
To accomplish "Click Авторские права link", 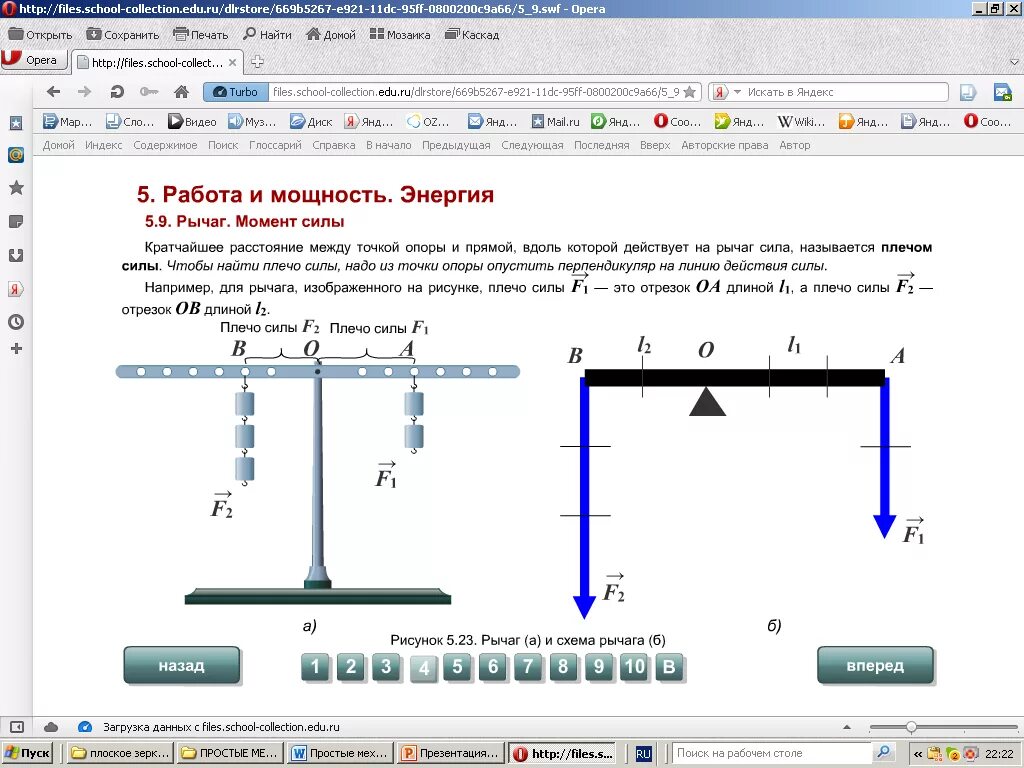I will (x=725, y=145).
